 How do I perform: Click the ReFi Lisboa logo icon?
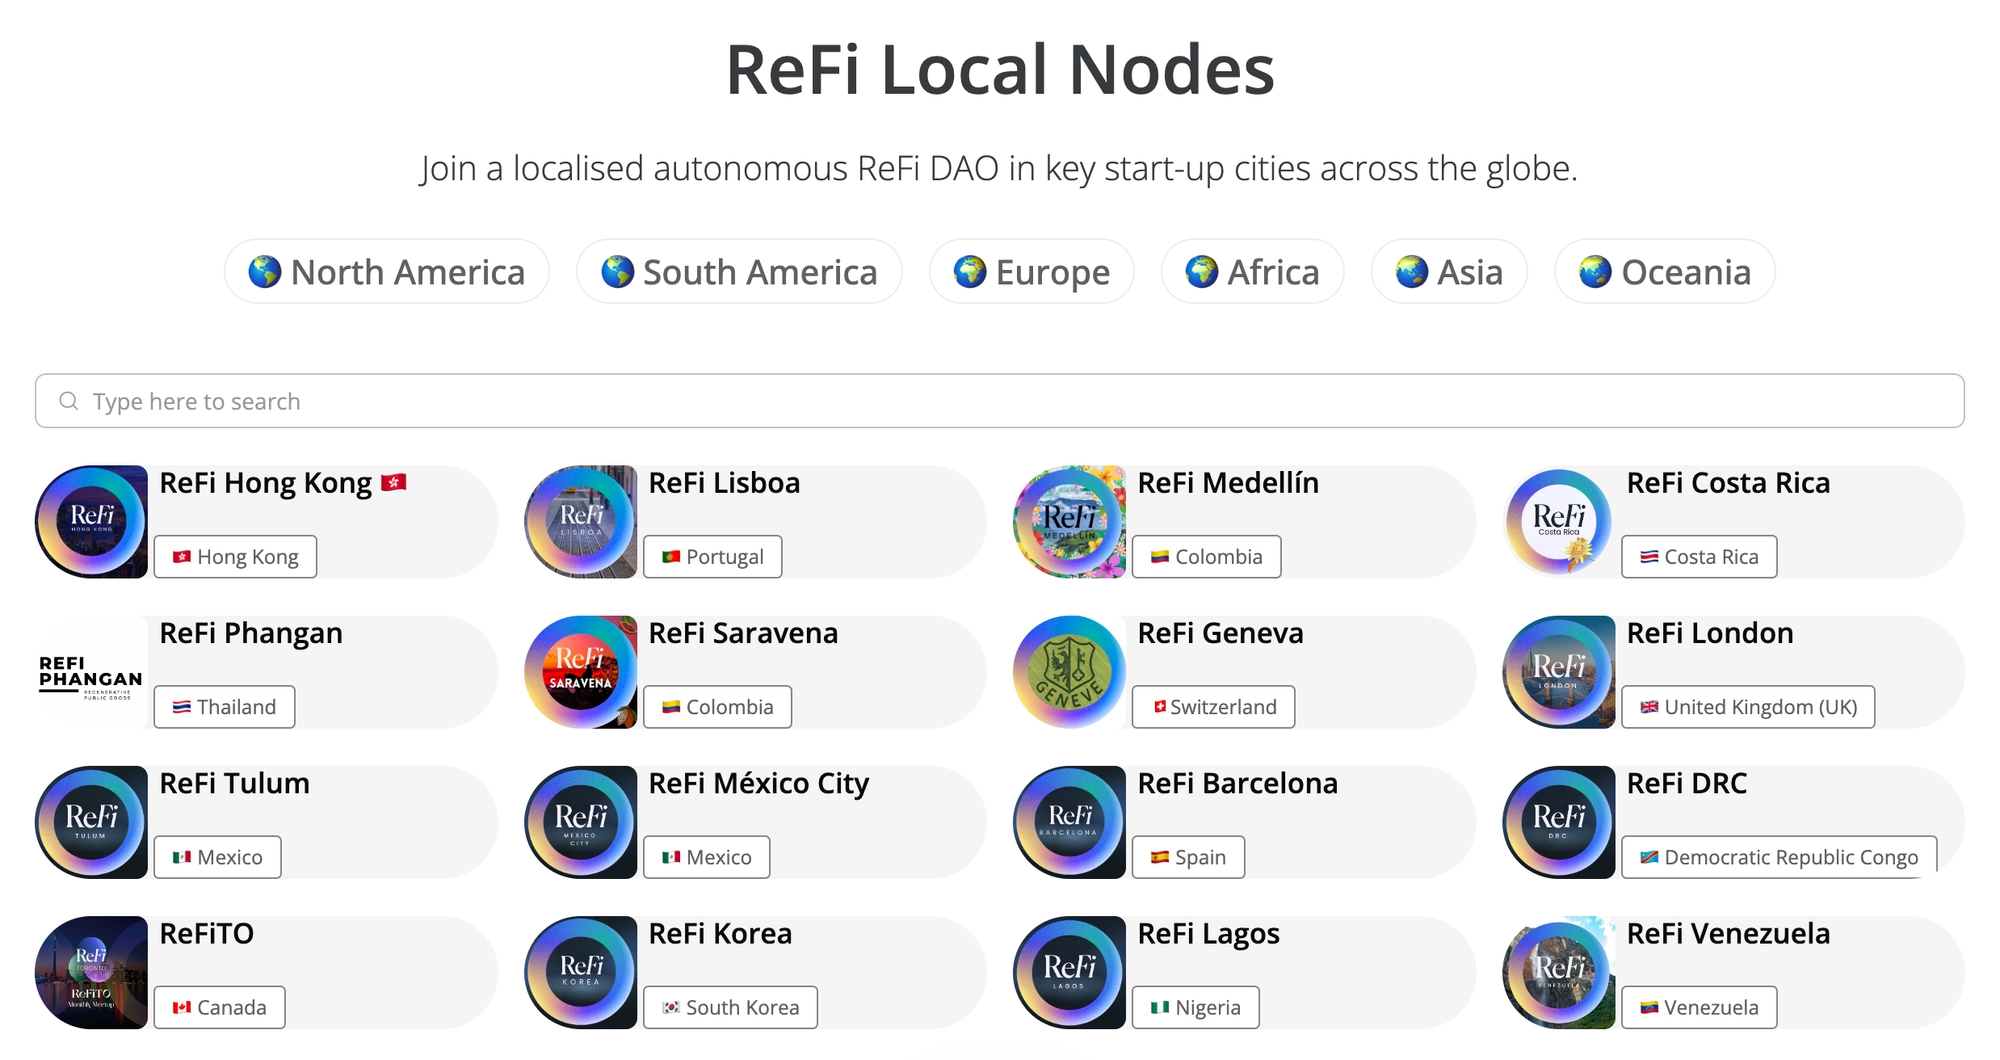(581, 522)
